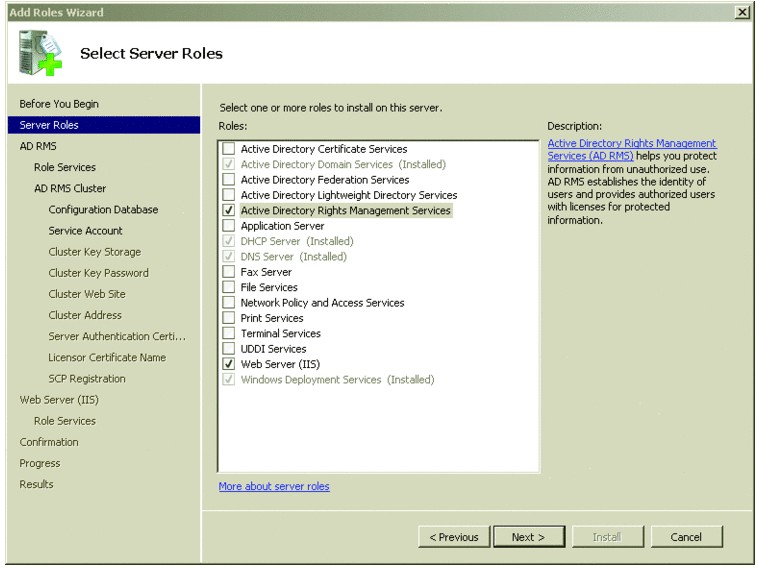Click 'Active Directory Domain Services (Installed)' row text
Screen dimensions: 758x568
[x=343, y=164]
